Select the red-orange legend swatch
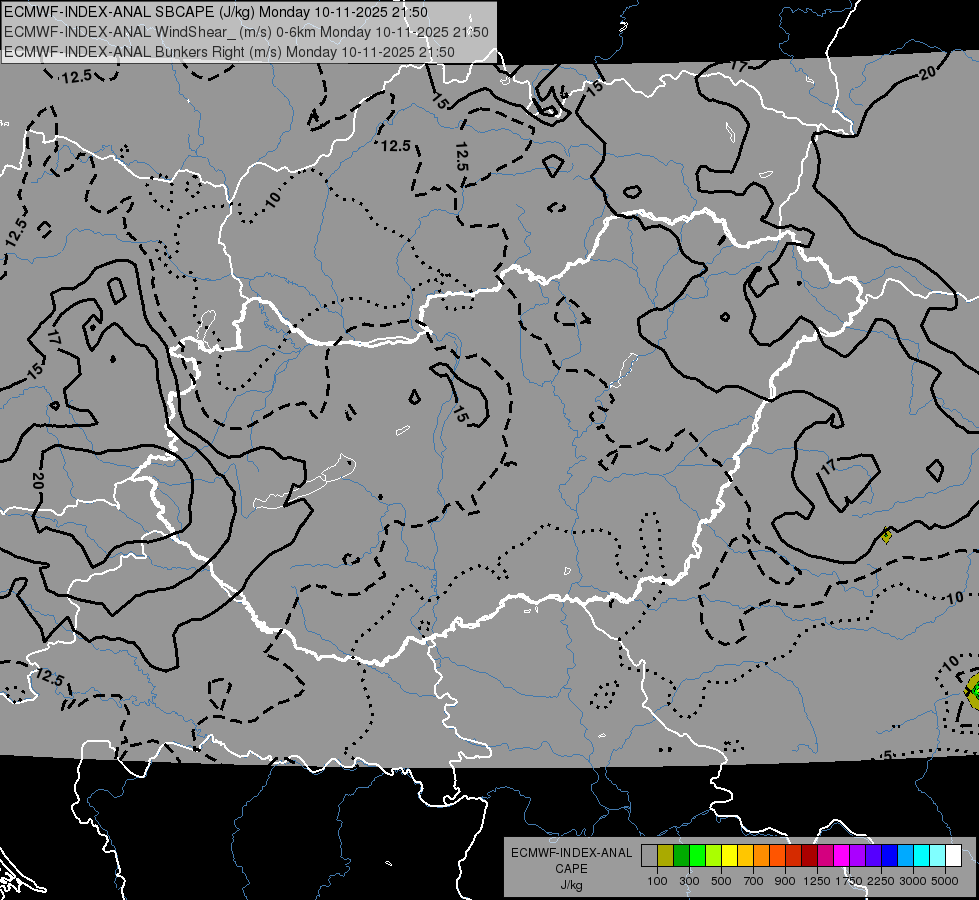Screen dimensions: 979x900 tap(777, 856)
